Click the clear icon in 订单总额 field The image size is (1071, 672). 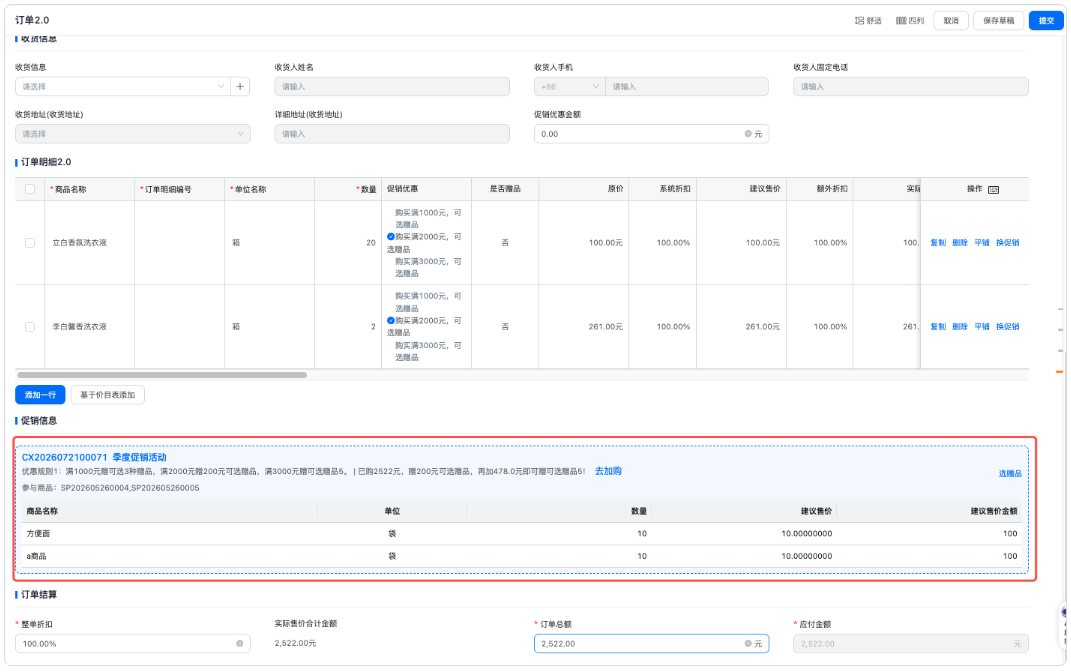pos(748,643)
